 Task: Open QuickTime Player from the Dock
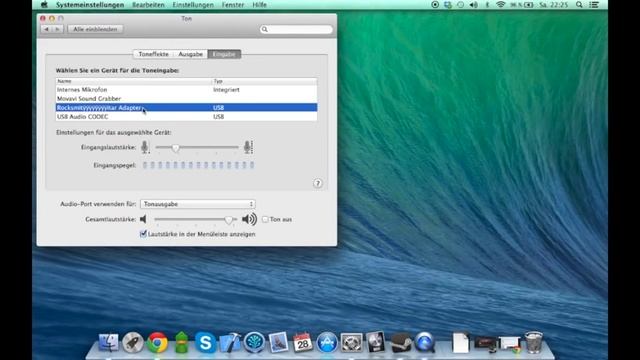click(x=424, y=342)
